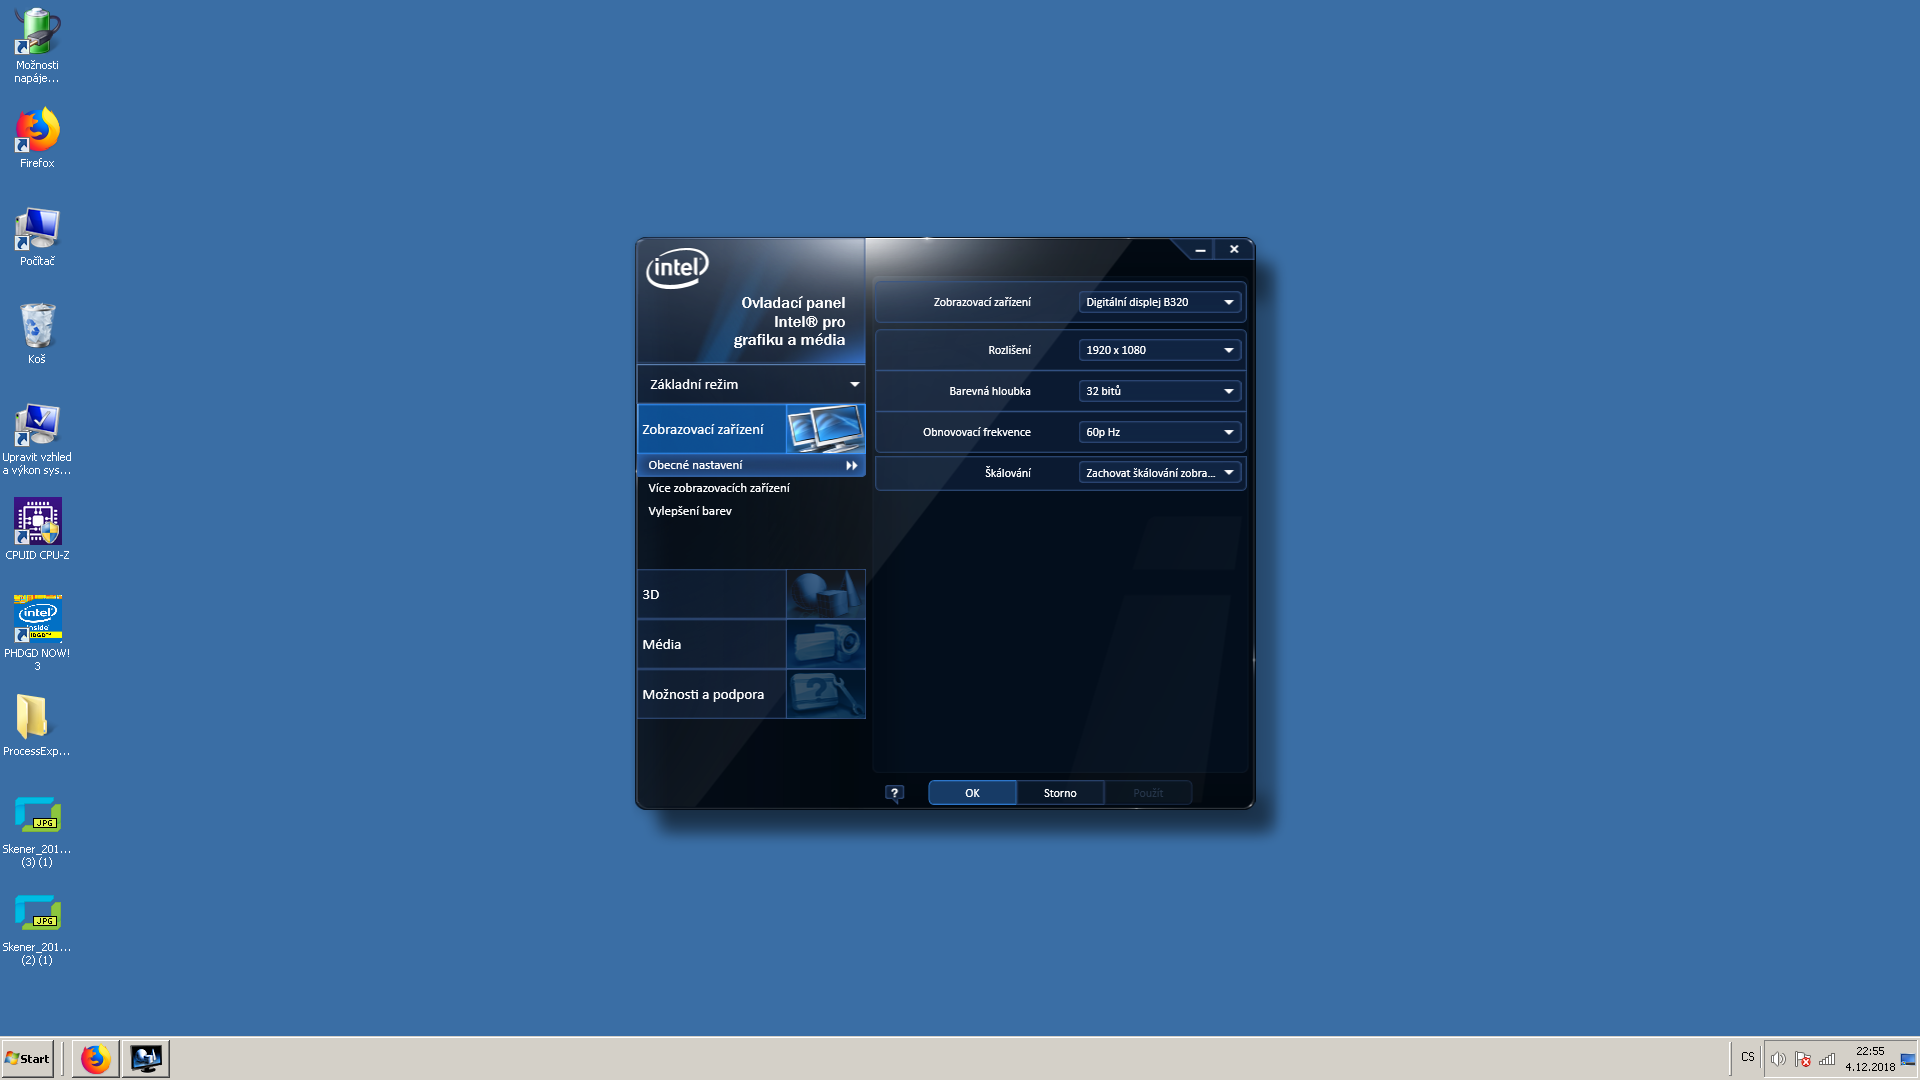The height and width of the screenshot is (1080, 1920).
Task: Cancel changes with the Storno button
Action: [1059, 792]
